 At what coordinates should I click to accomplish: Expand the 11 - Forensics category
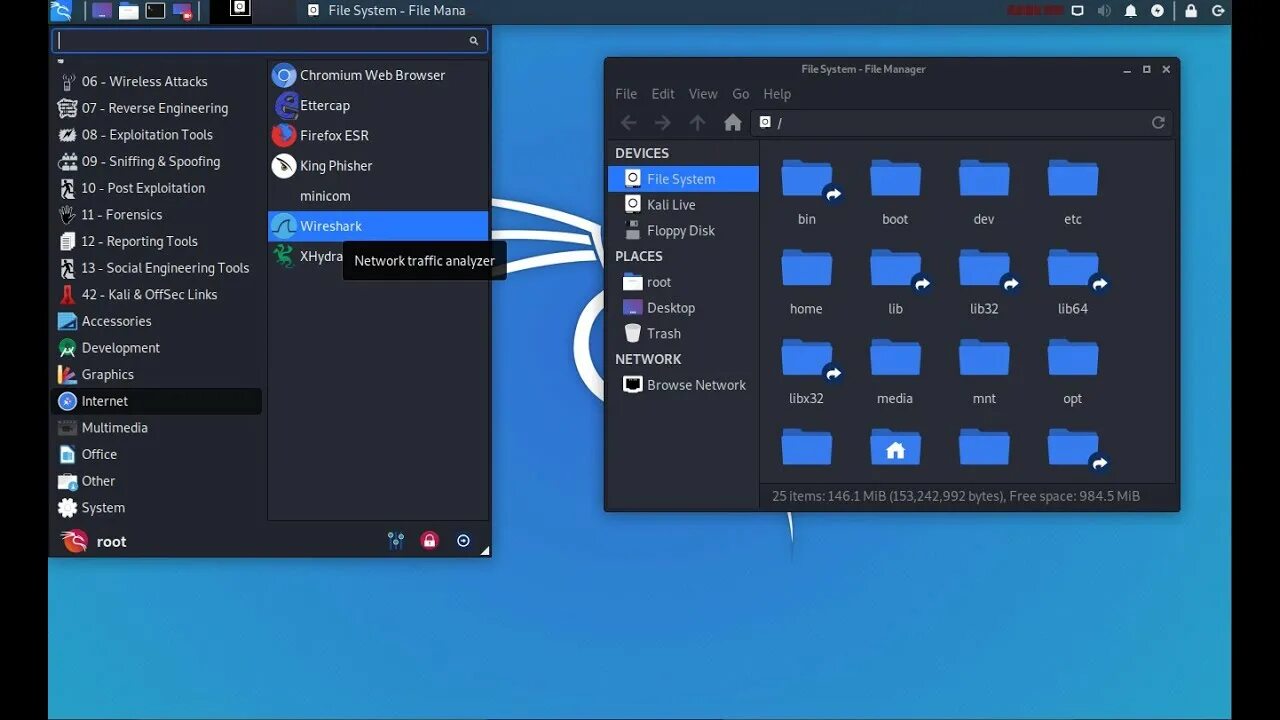(157, 215)
